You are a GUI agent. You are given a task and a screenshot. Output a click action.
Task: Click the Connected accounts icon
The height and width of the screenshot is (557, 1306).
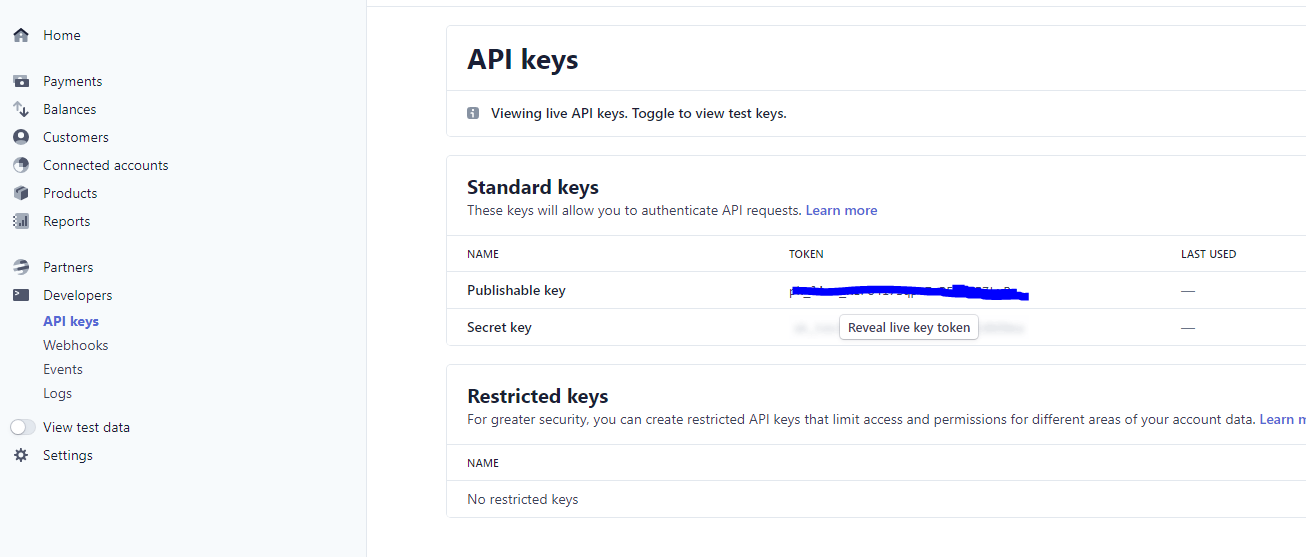[21, 165]
